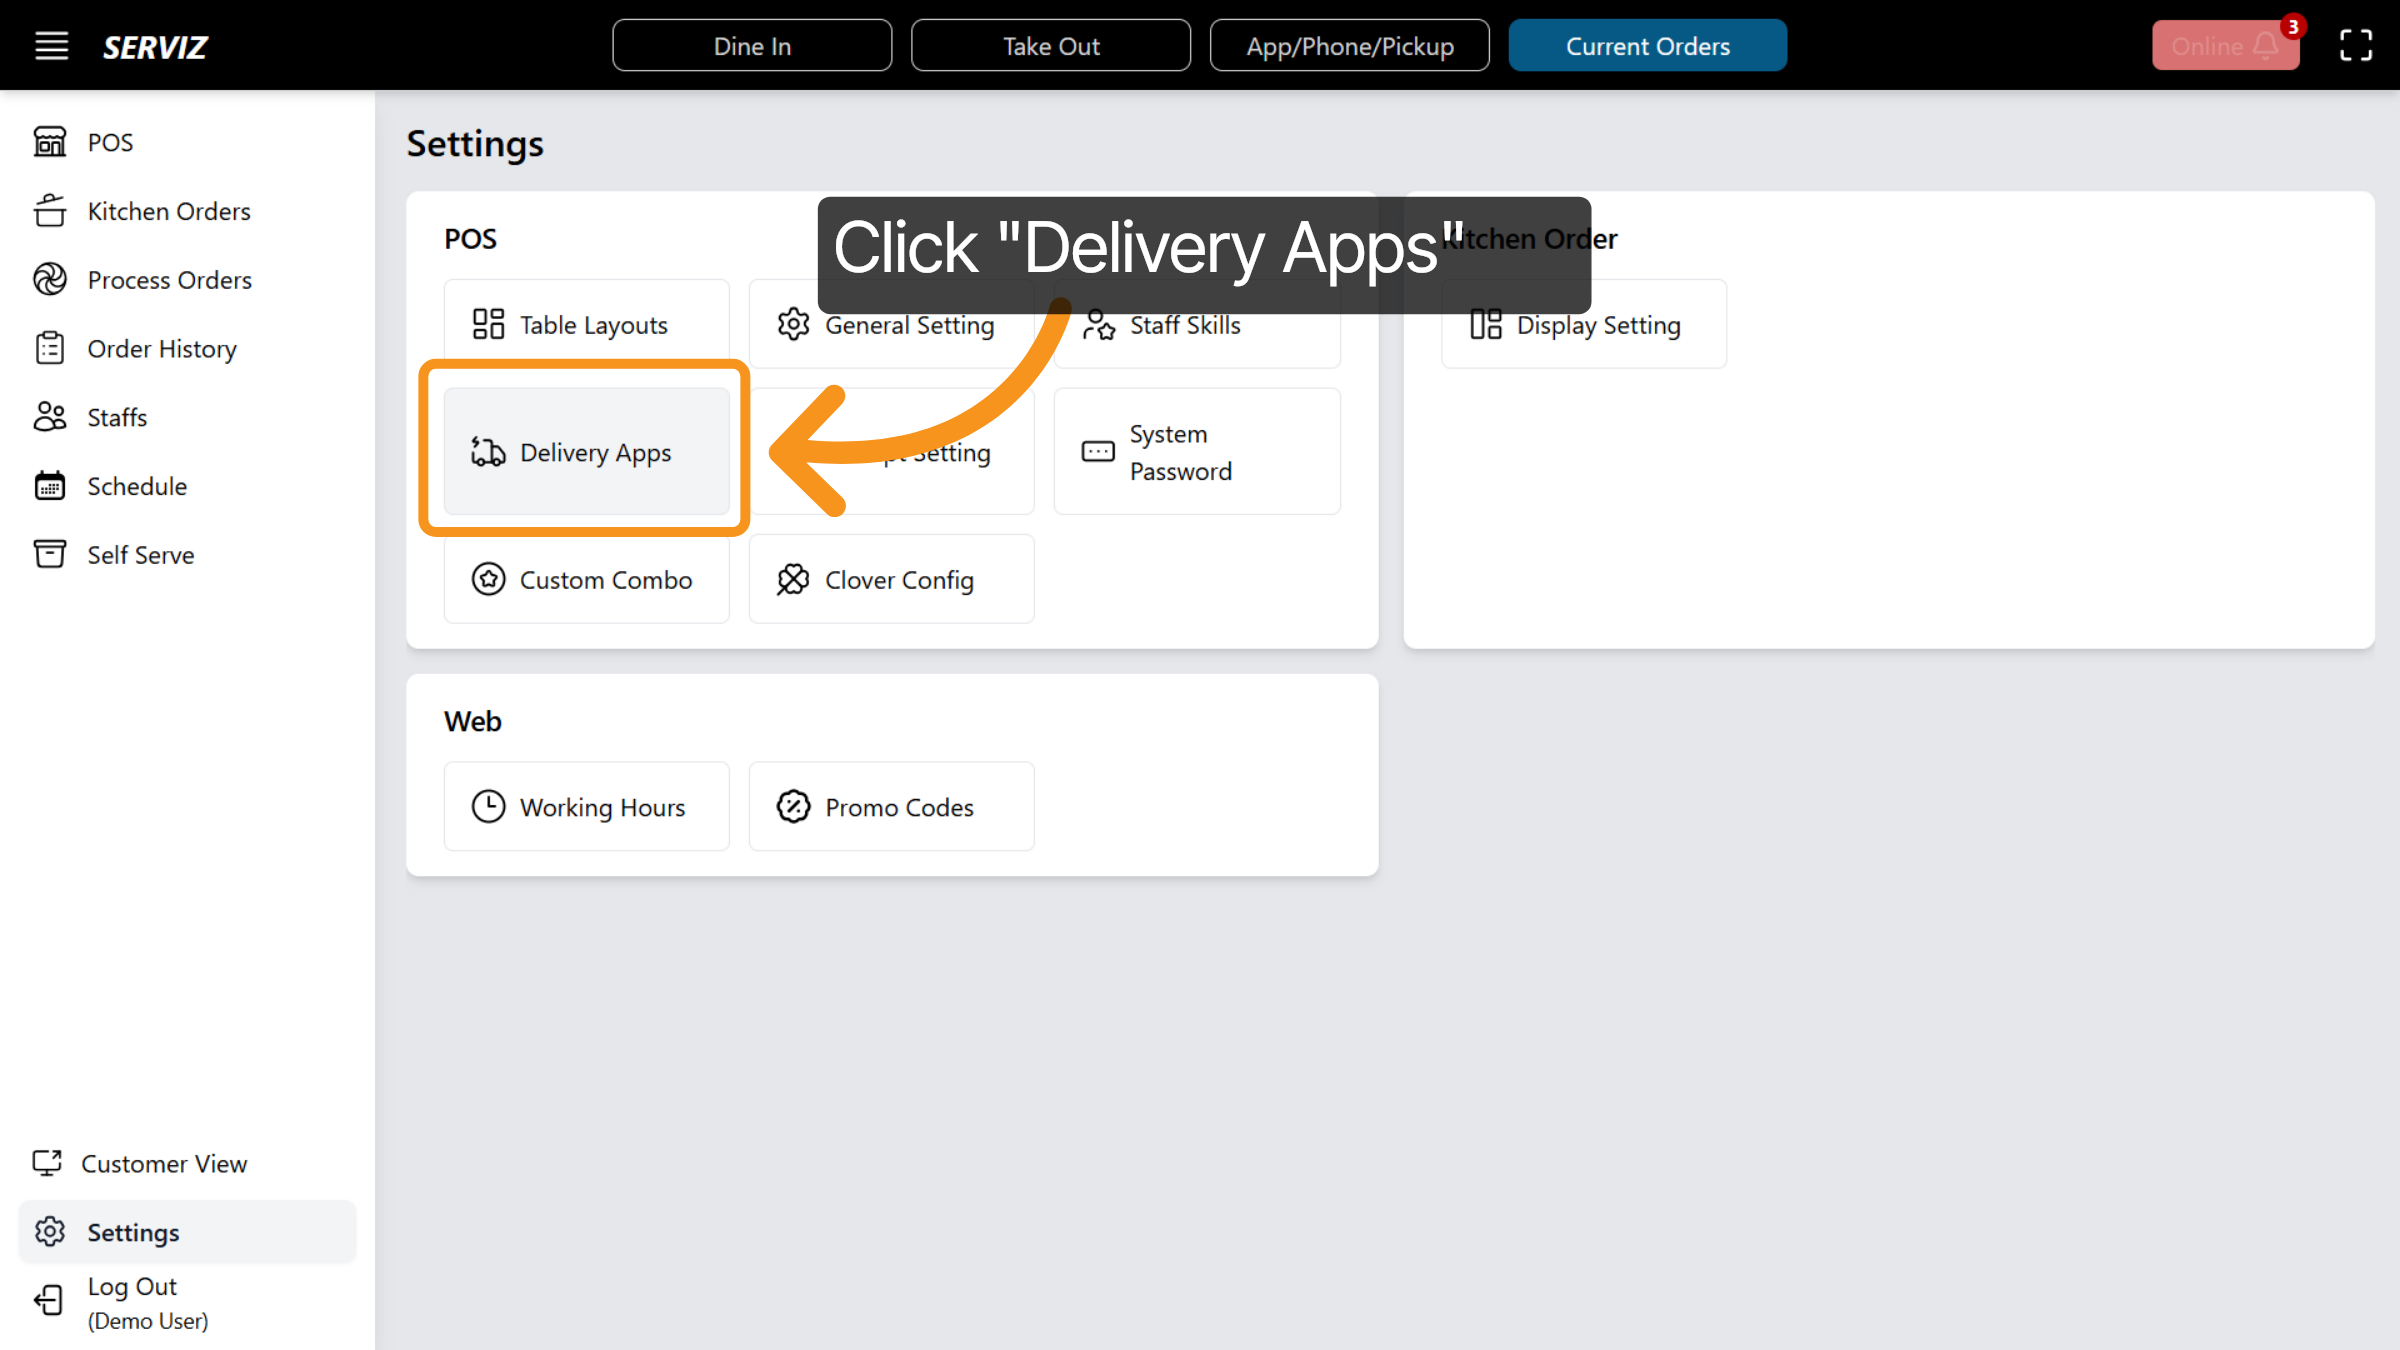Image resolution: width=2400 pixels, height=1350 pixels.
Task: Select the Settings gear in sidebar
Action: (133, 1232)
